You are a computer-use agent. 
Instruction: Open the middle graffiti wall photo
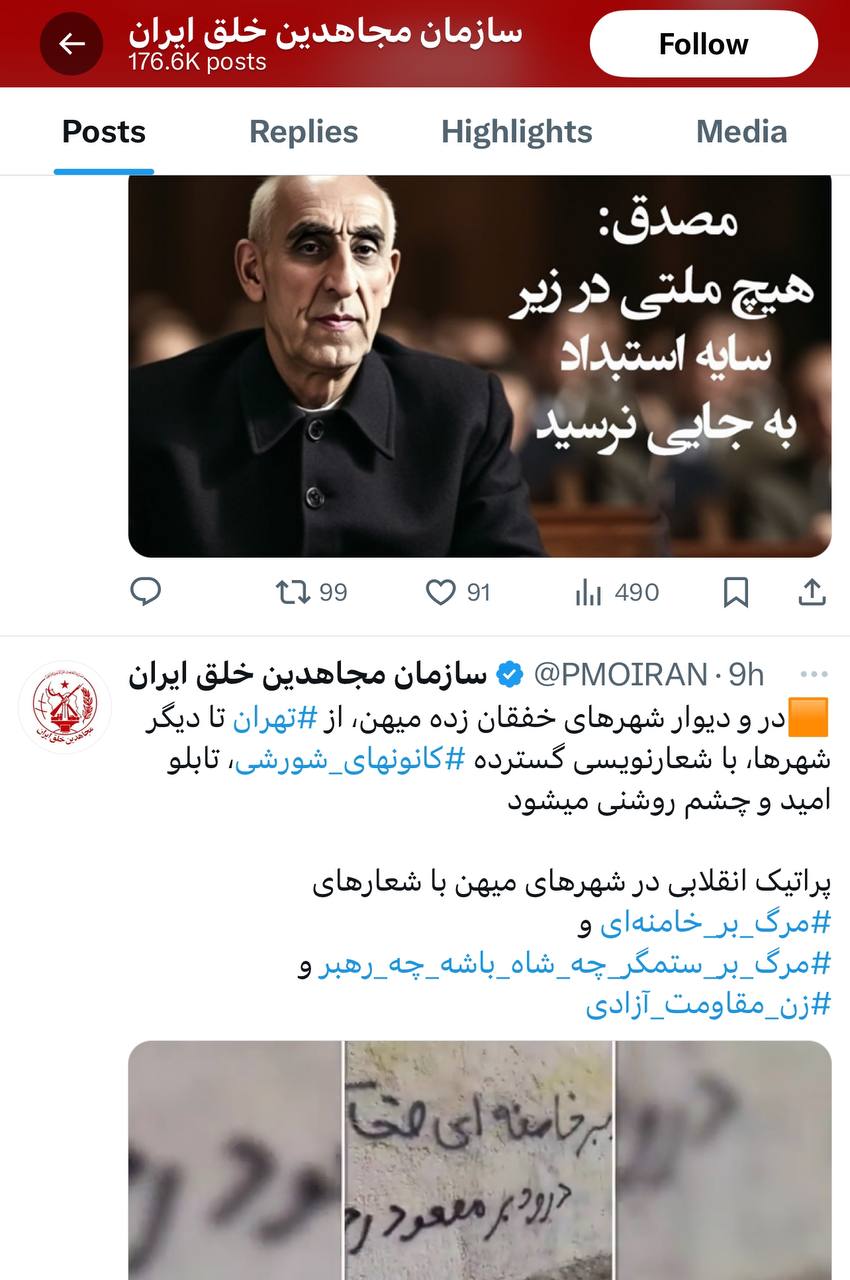pyautogui.click(x=479, y=1160)
